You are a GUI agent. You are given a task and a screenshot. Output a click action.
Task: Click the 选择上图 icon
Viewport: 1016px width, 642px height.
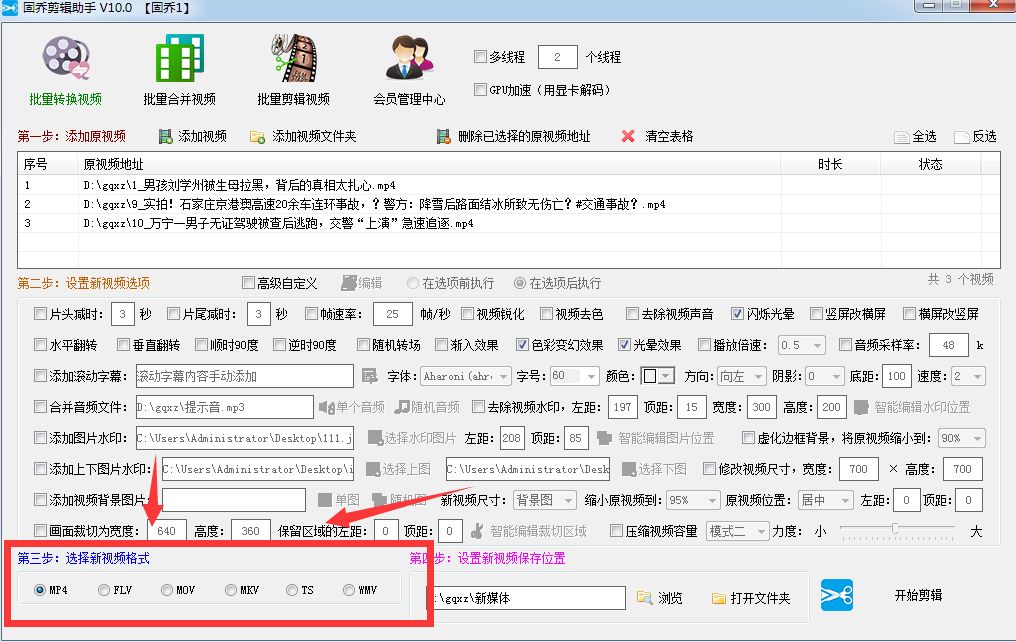point(373,469)
